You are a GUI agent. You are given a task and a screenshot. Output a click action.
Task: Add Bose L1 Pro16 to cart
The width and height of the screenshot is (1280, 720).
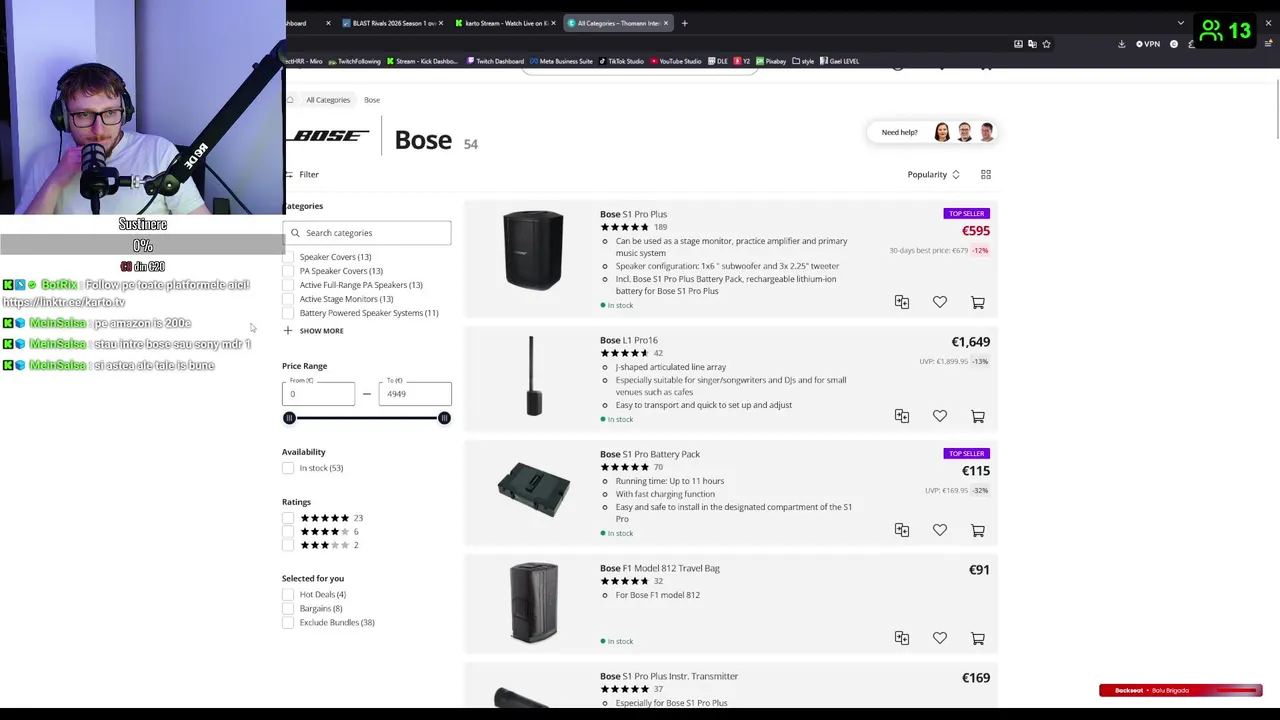click(978, 416)
